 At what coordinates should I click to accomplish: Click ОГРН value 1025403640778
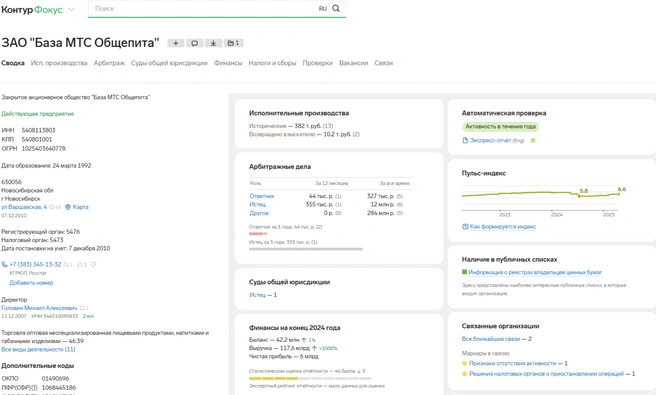[x=44, y=149]
